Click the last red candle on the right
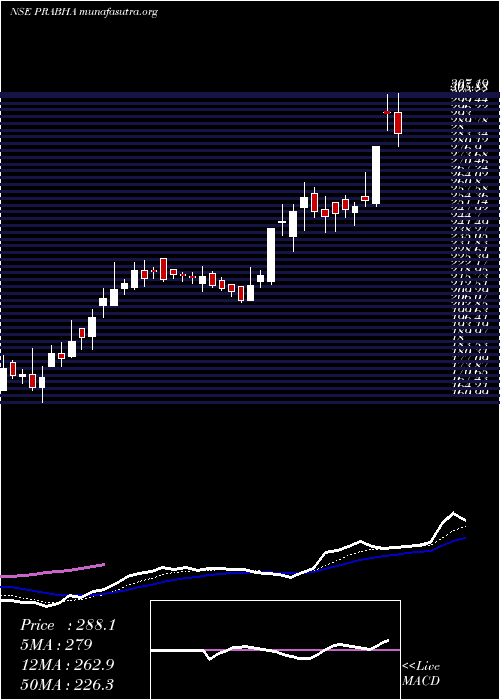 pyautogui.click(x=398, y=123)
